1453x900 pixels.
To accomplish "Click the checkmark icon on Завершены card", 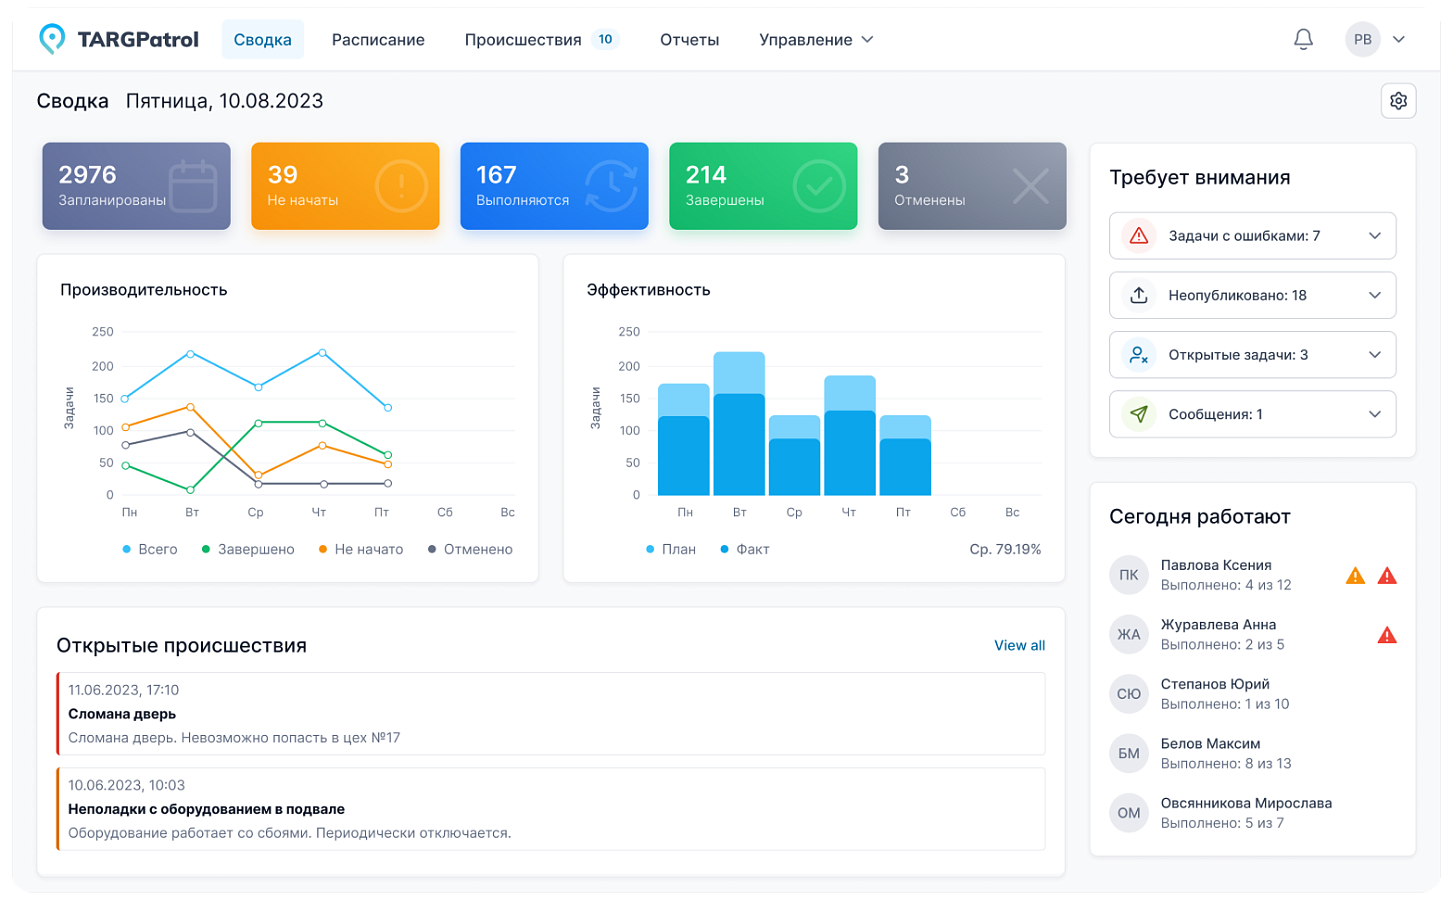I will [819, 186].
